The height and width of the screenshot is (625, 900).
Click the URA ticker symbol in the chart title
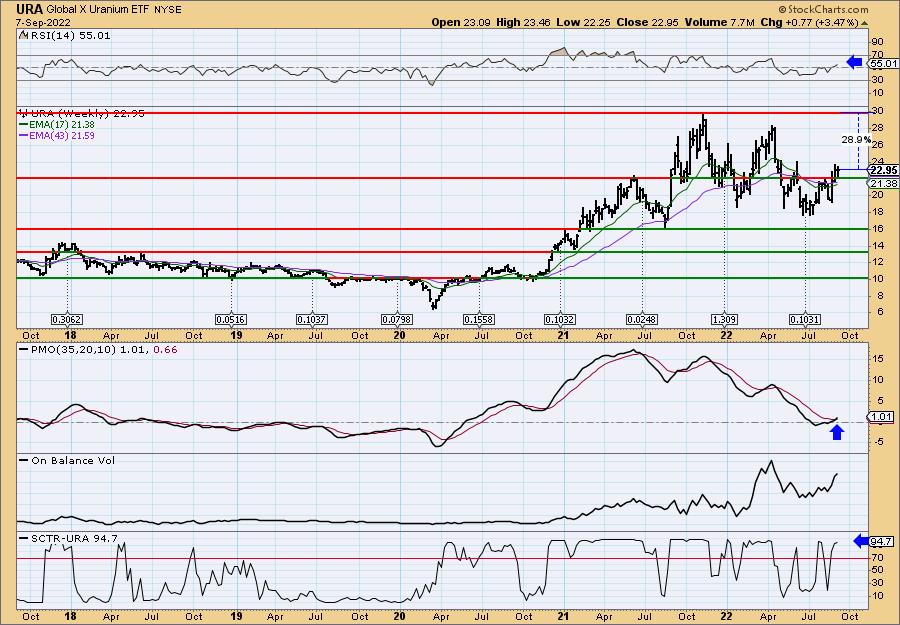pos(30,9)
